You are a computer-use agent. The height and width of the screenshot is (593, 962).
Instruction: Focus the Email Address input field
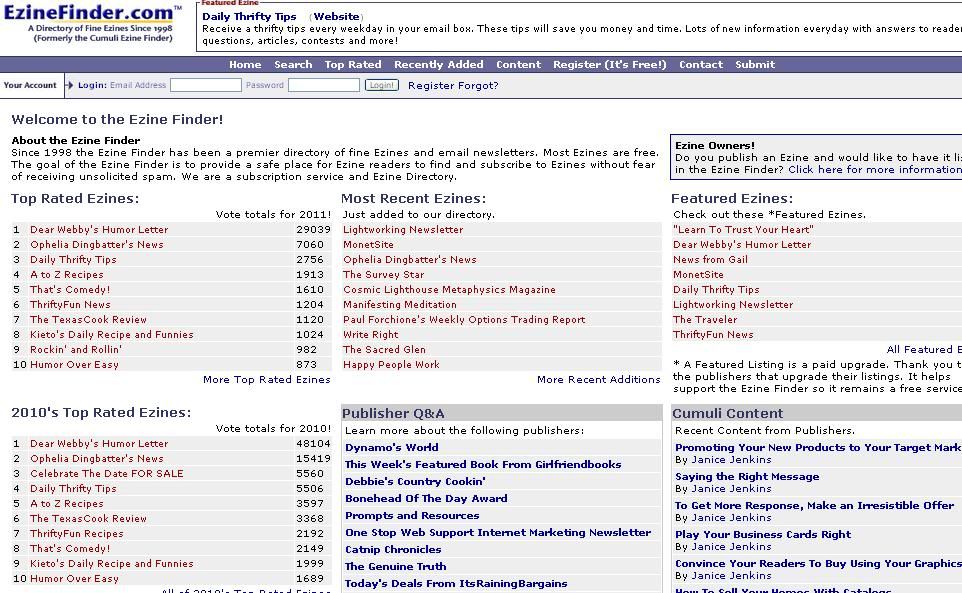point(206,85)
